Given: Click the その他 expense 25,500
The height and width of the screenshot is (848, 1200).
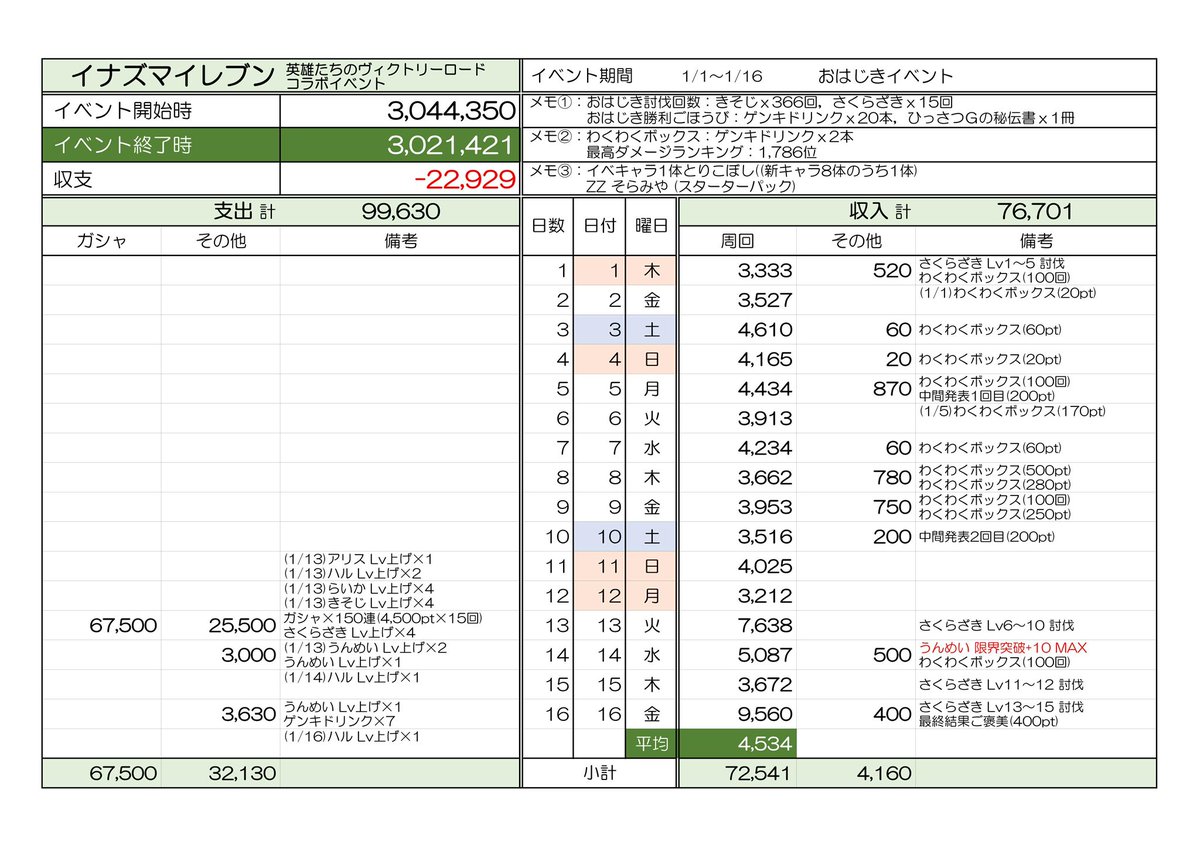Looking at the screenshot, I should (x=241, y=625).
